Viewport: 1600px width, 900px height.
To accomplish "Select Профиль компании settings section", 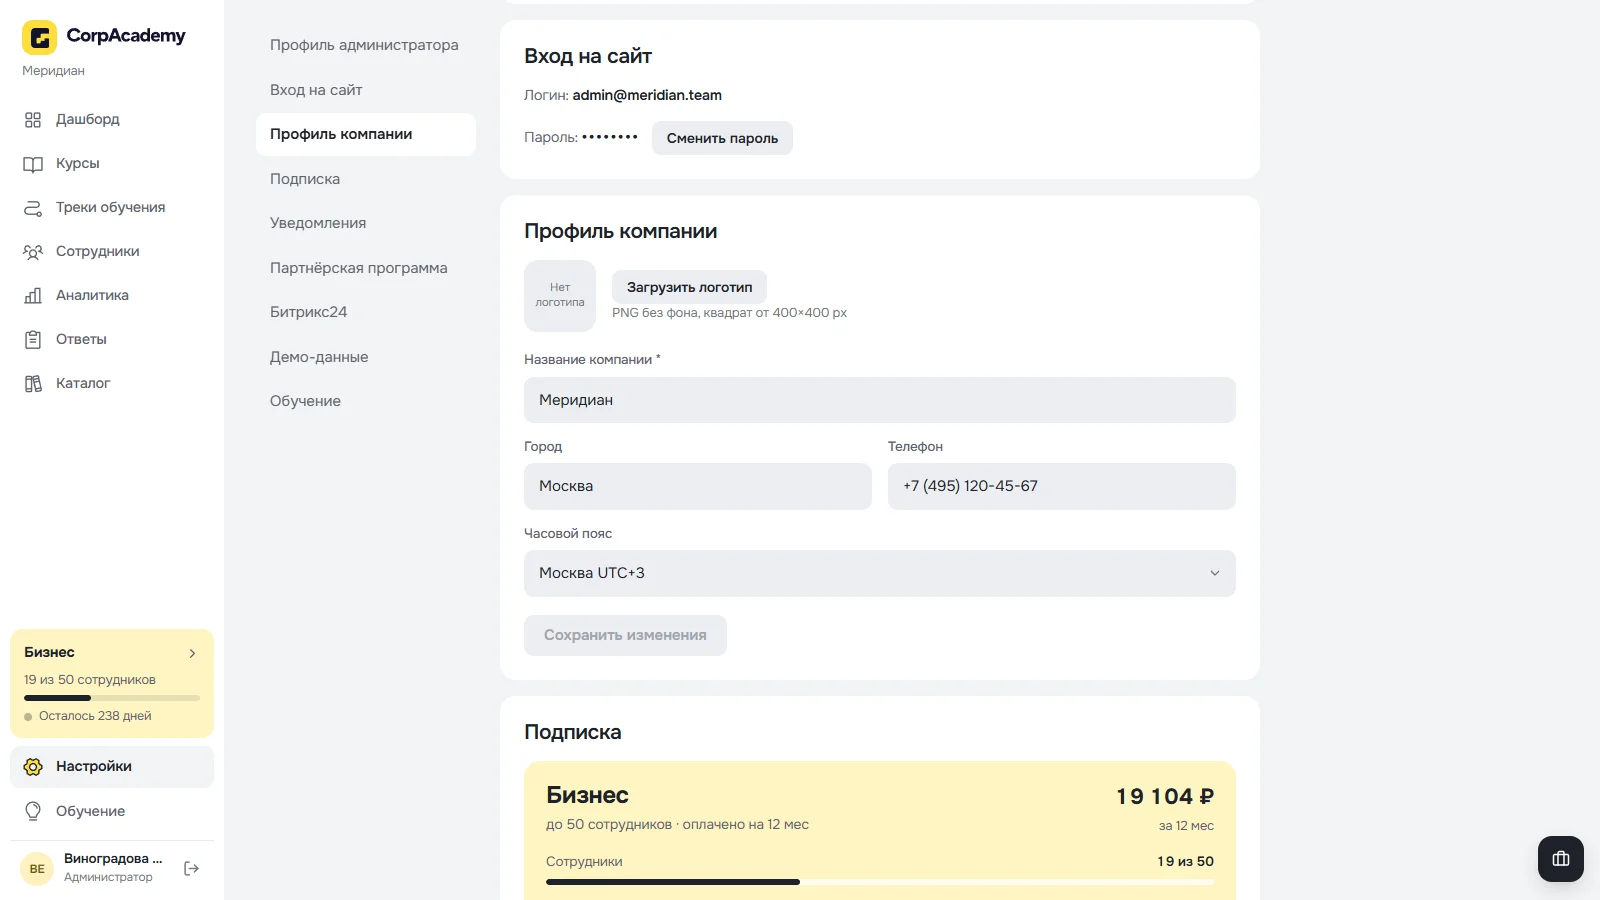I will (366, 134).
